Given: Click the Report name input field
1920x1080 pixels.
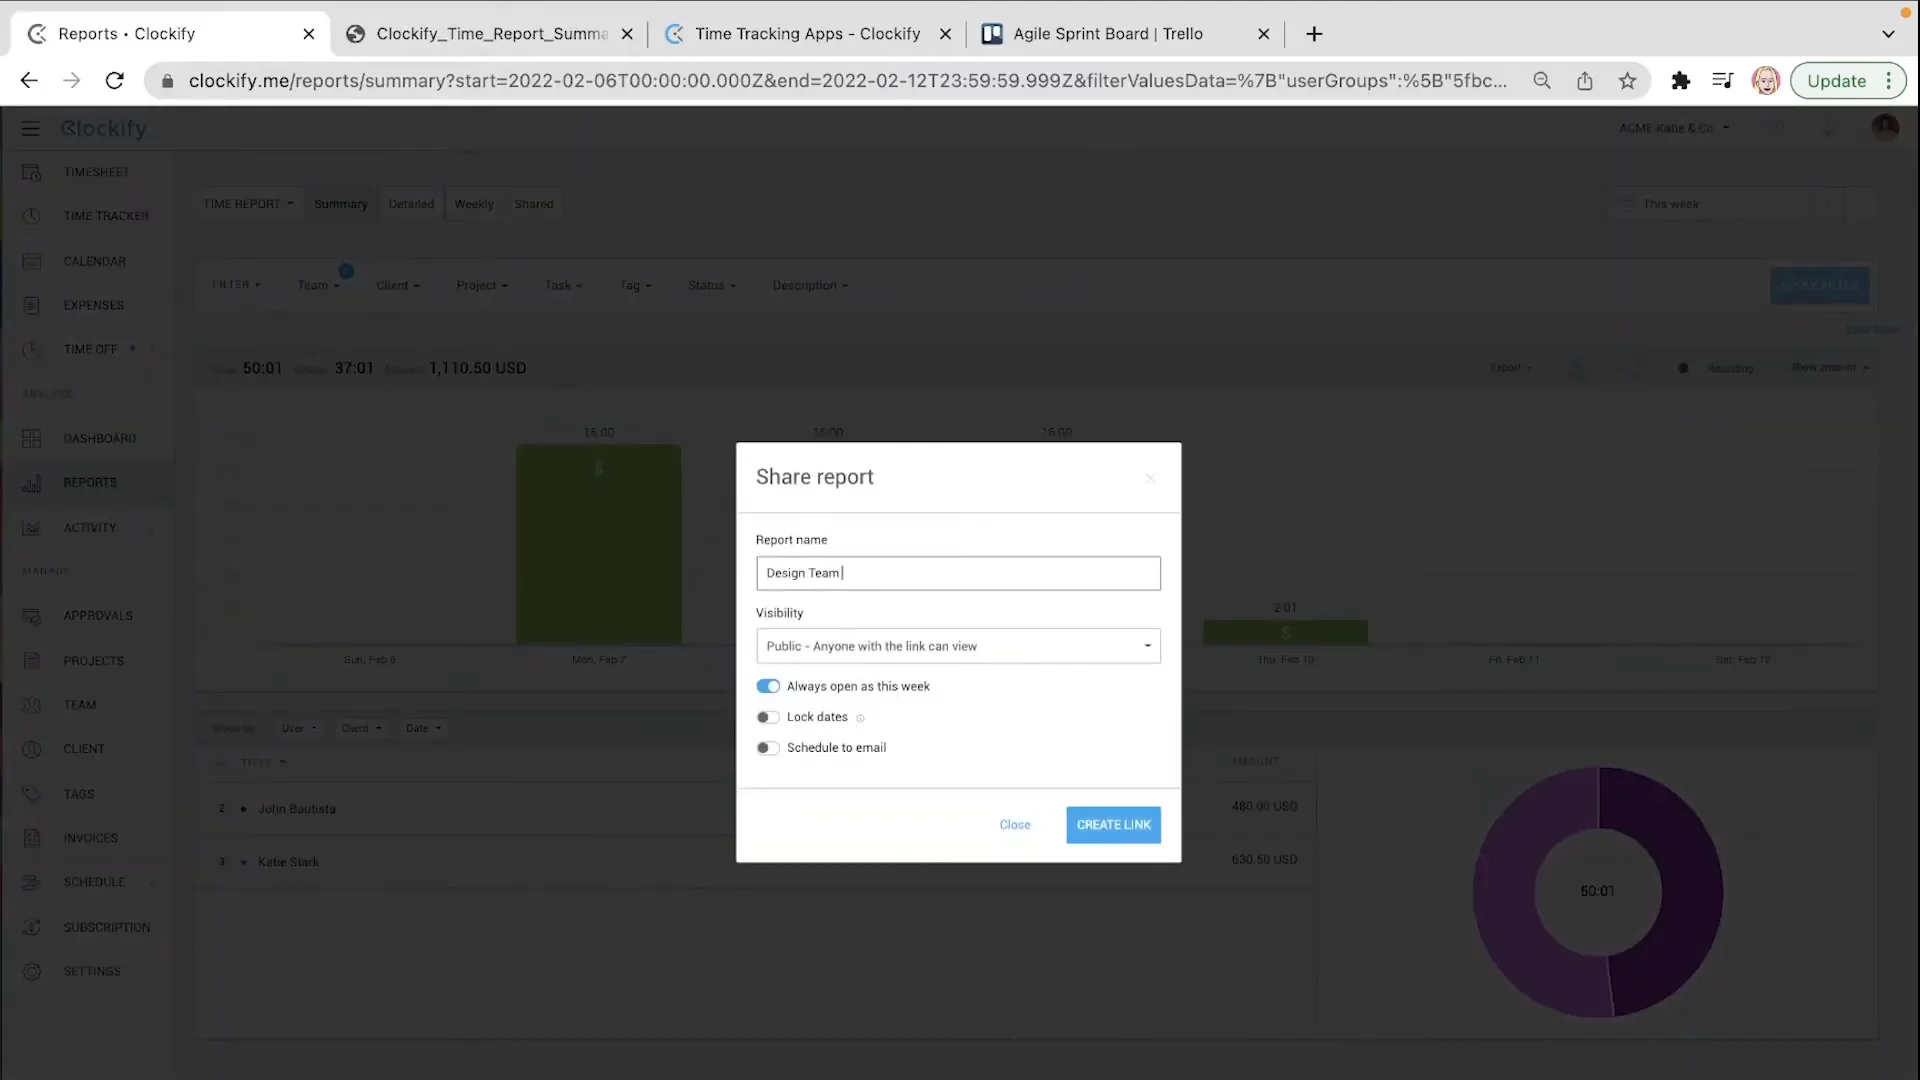Looking at the screenshot, I should (957, 573).
